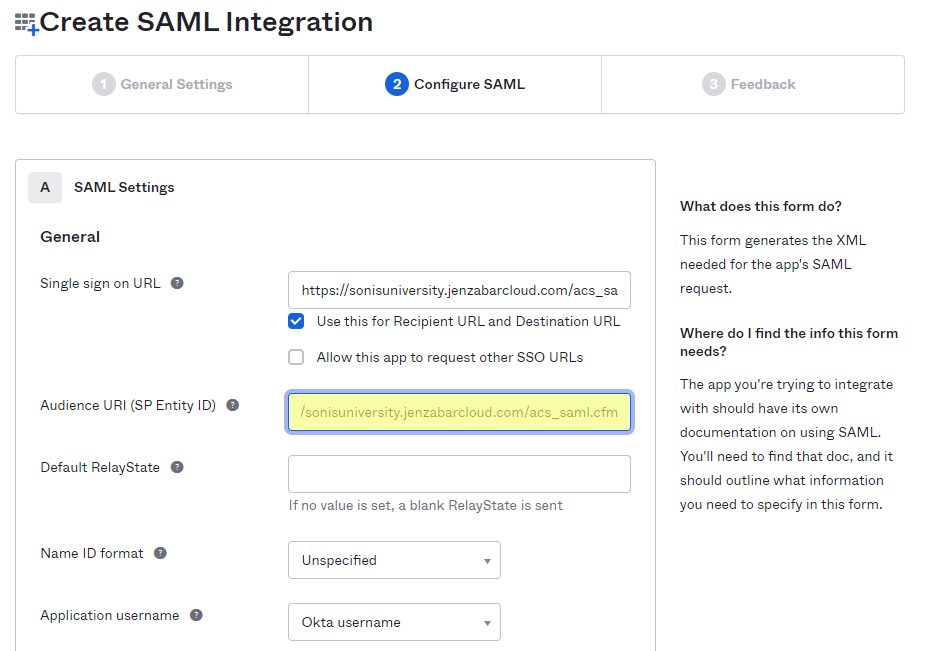The height and width of the screenshot is (651, 936).
Task: Enable Allow this app to request other SSO URLs
Action: point(296,356)
